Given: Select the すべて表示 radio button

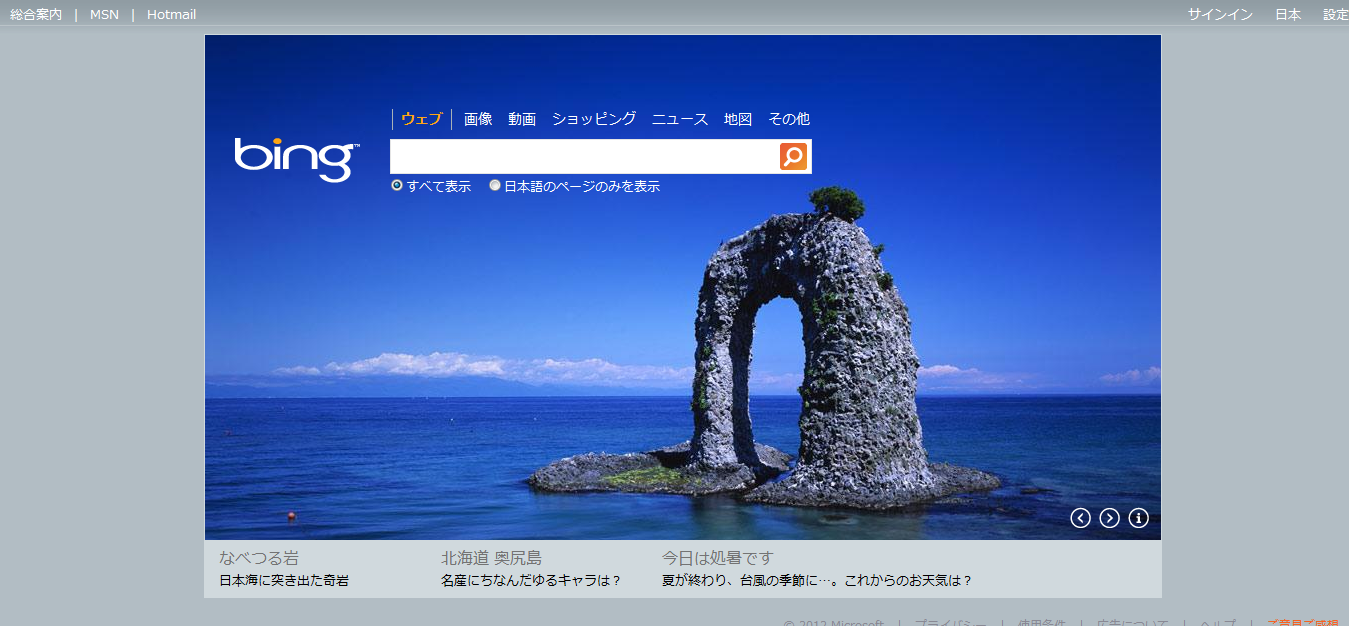Looking at the screenshot, I should tap(397, 186).
